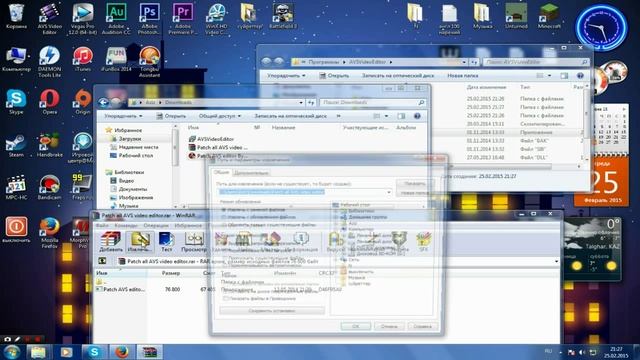640x360 pixels.
Task: Click Открыть in Downloads window toolbar
Action: pos(171,116)
